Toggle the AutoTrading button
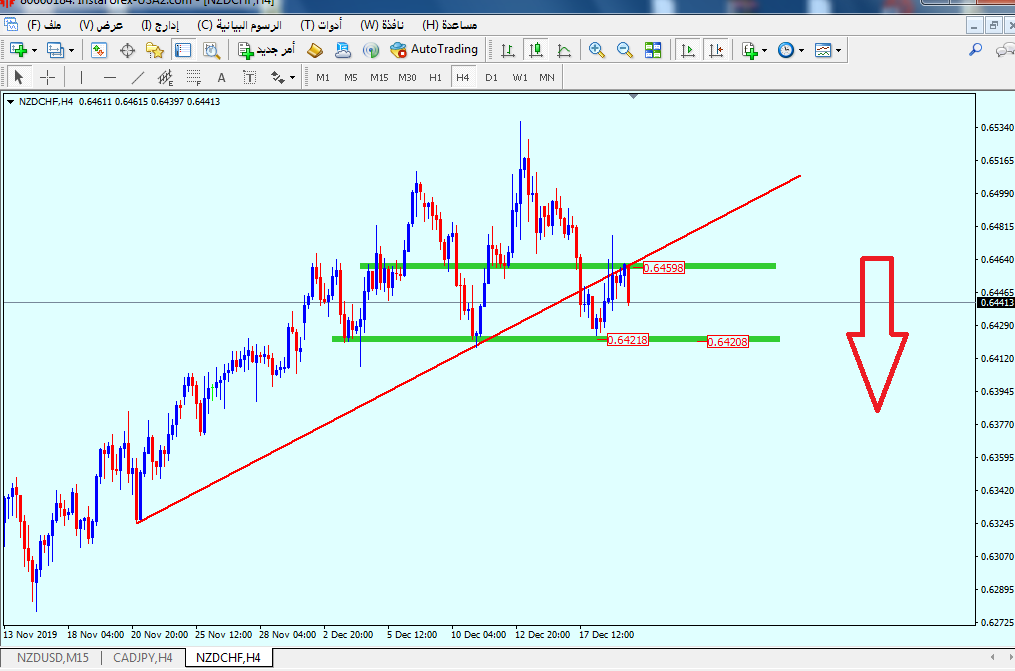 pyautogui.click(x=434, y=49)
